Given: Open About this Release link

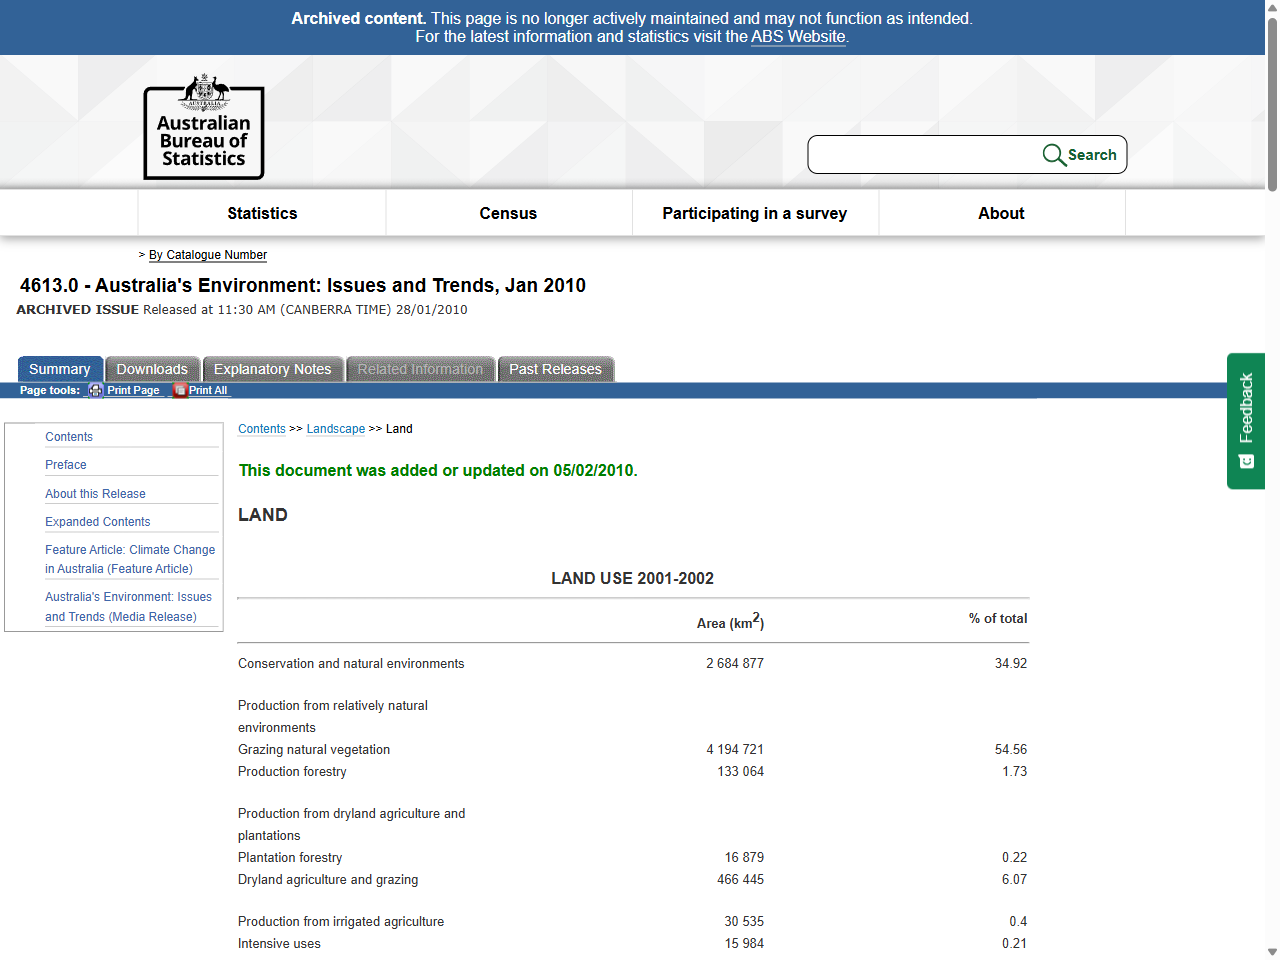Looking at the screenshot, I should point(95,494).
